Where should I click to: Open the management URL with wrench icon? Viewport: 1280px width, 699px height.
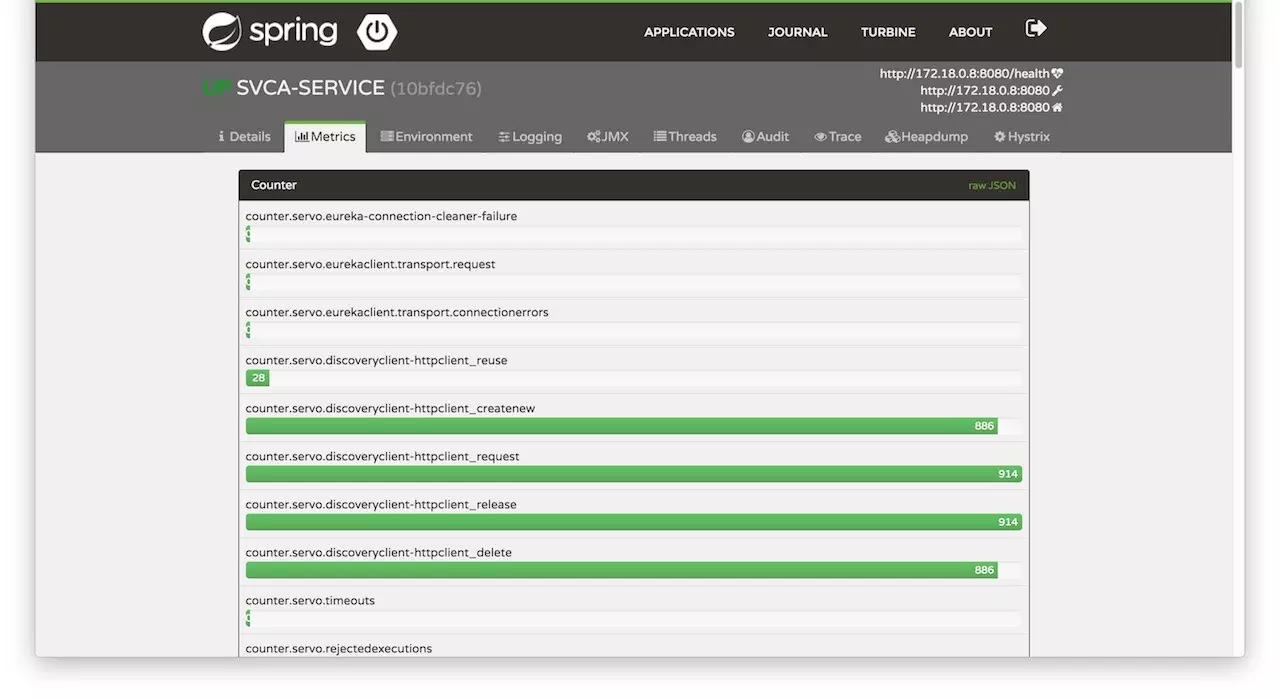pyautogui.click(x=991, y=90)
